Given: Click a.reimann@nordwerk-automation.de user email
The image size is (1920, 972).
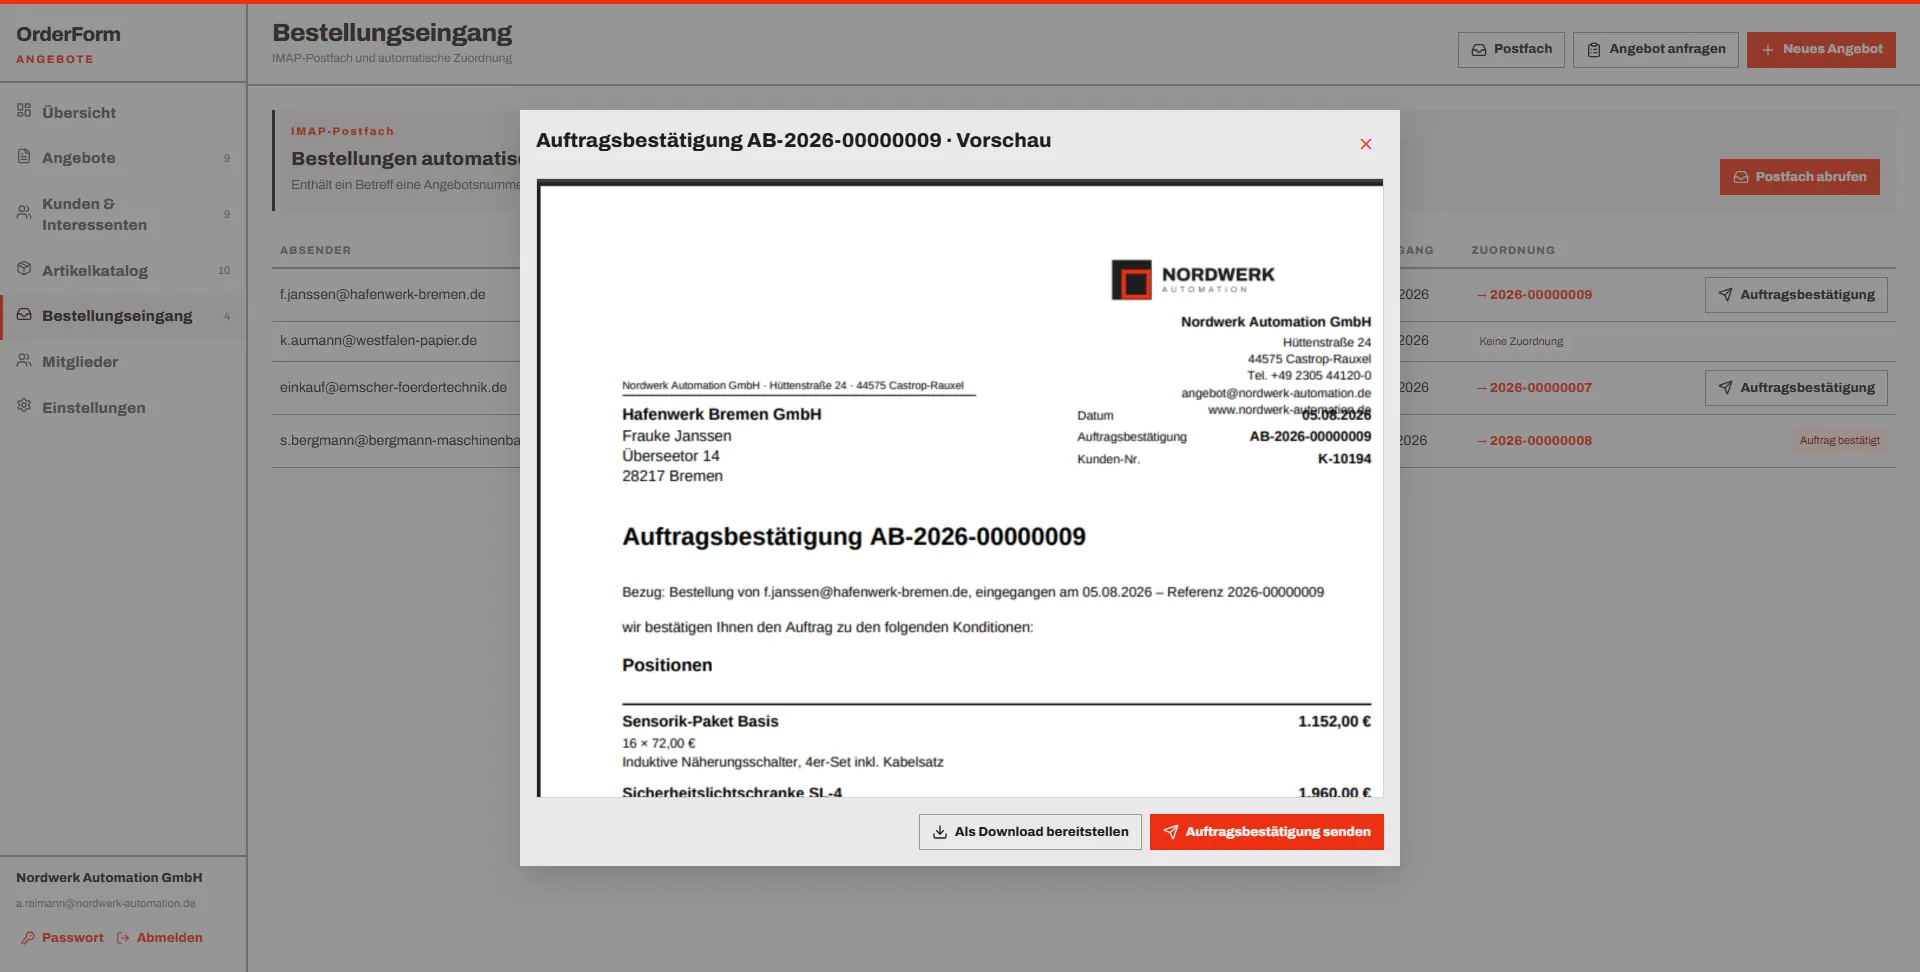Looking at the screenshot, I should [x=105, y=903].
